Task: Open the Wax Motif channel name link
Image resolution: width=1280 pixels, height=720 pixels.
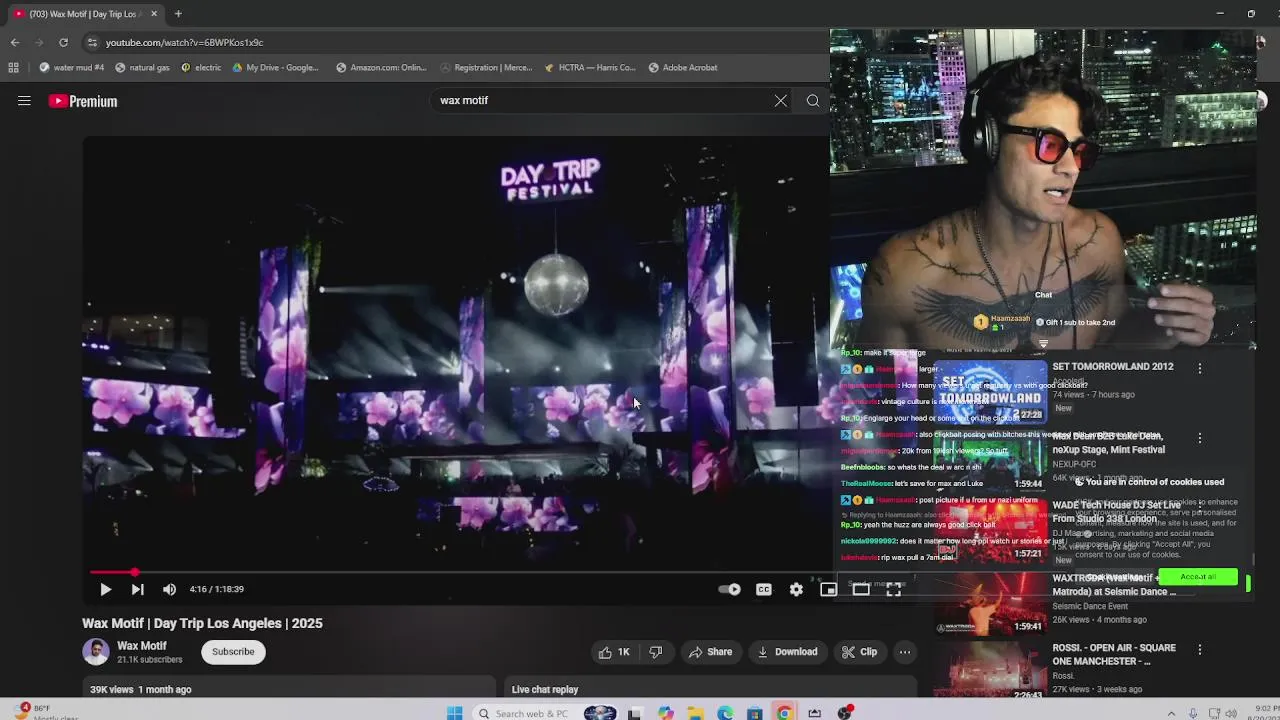Action: click(x=142, y=646)
